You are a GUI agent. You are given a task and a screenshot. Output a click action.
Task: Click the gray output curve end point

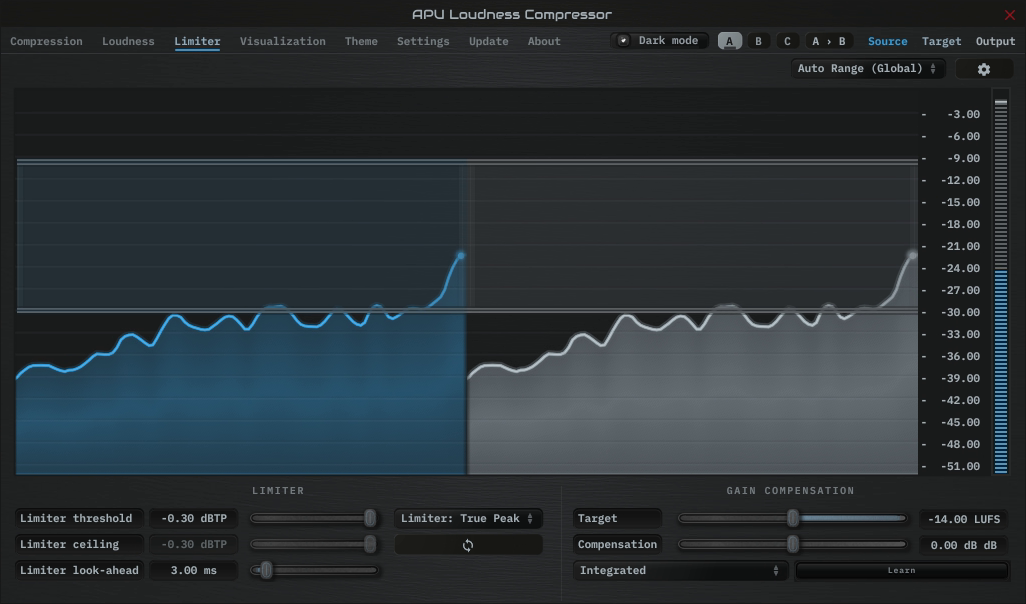(x=912, y=255)
